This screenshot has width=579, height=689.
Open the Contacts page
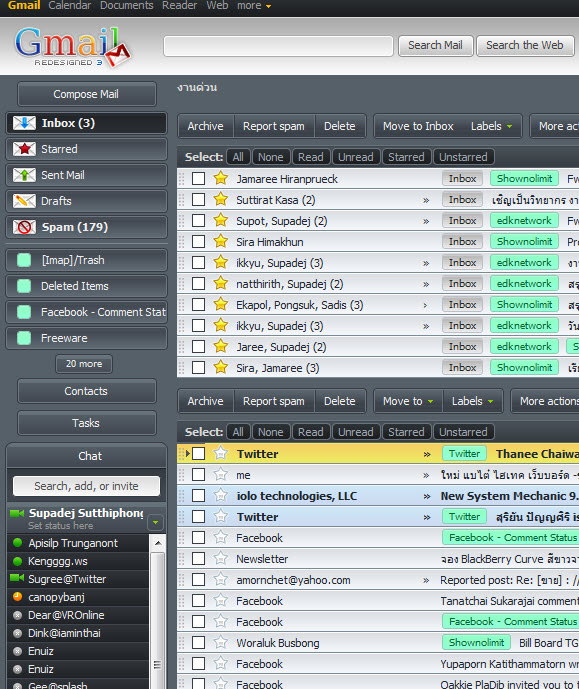(87, 391)
